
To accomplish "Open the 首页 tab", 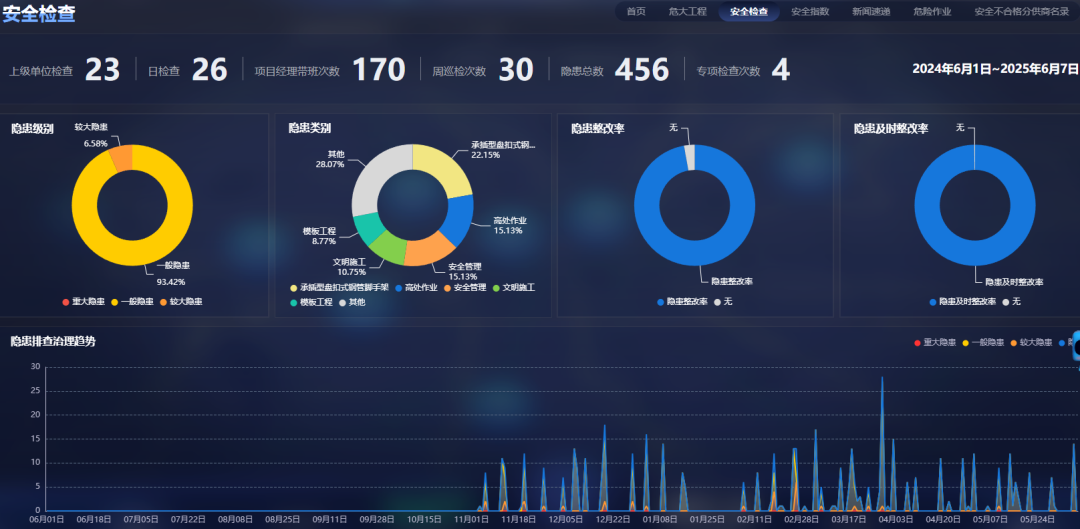I will coord(636,12).
